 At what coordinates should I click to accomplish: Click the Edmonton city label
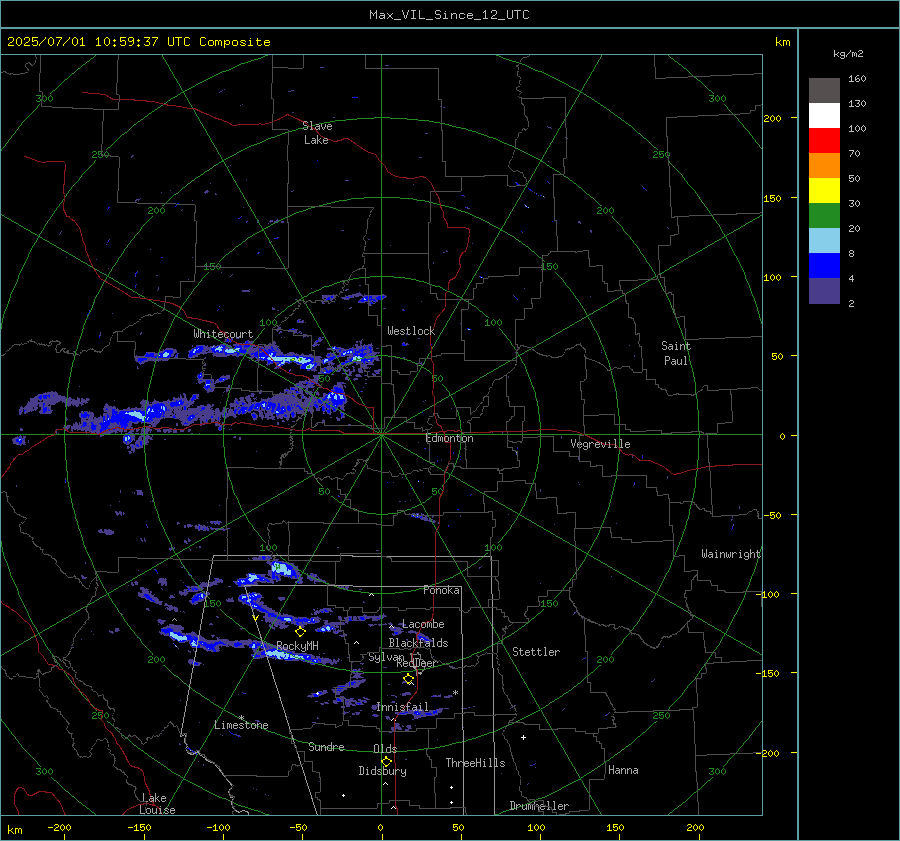tap(449, 439)
